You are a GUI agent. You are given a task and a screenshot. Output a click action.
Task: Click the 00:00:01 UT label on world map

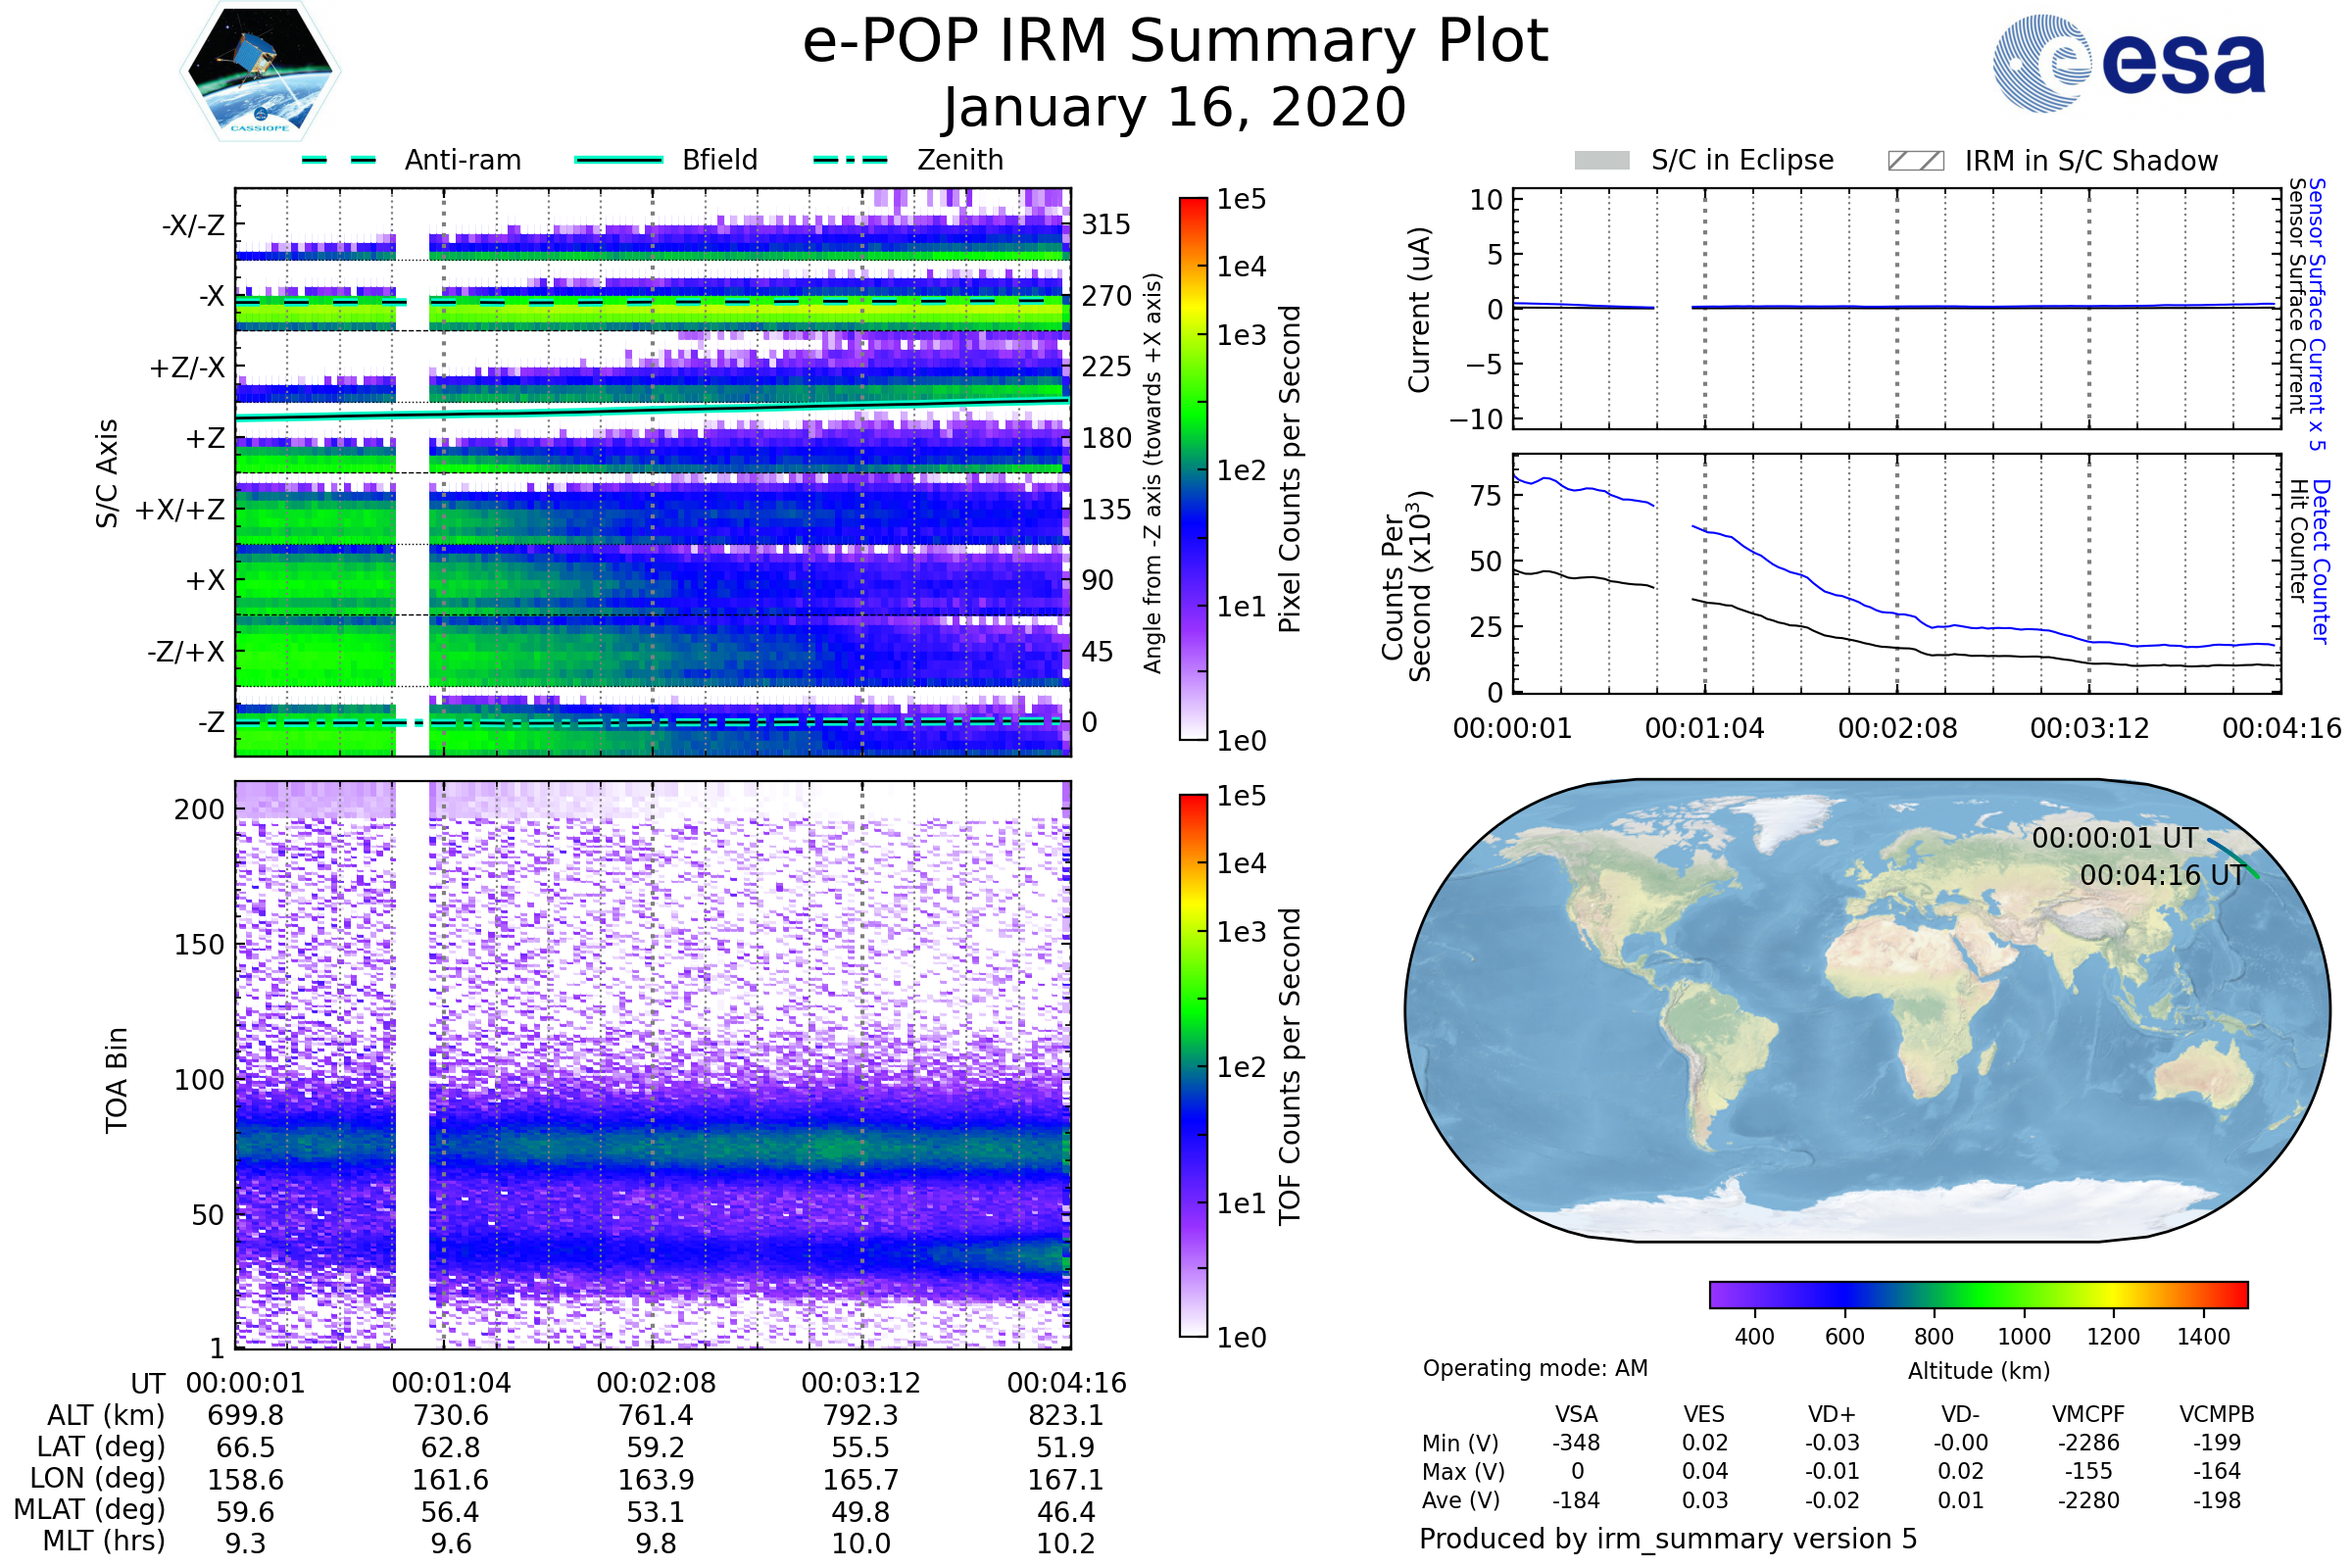(2114, 838)
